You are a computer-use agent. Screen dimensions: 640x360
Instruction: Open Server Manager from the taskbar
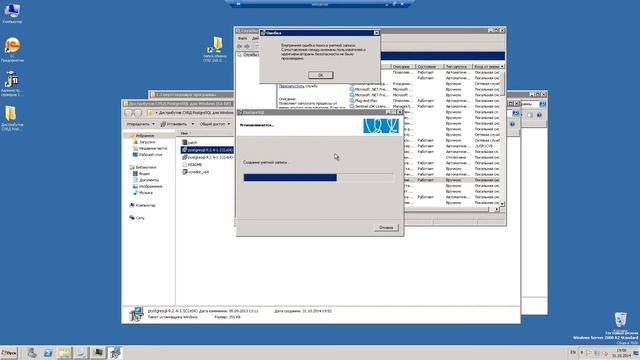[31, 353]
